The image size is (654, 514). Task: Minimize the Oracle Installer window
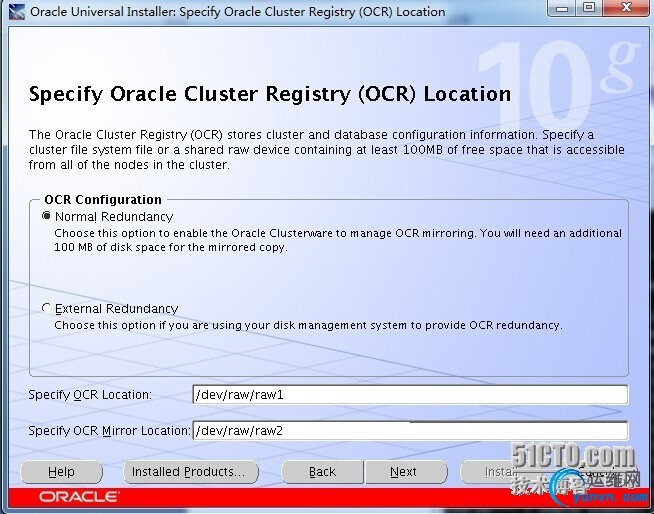pyautogui.click(x=562, y=8)
